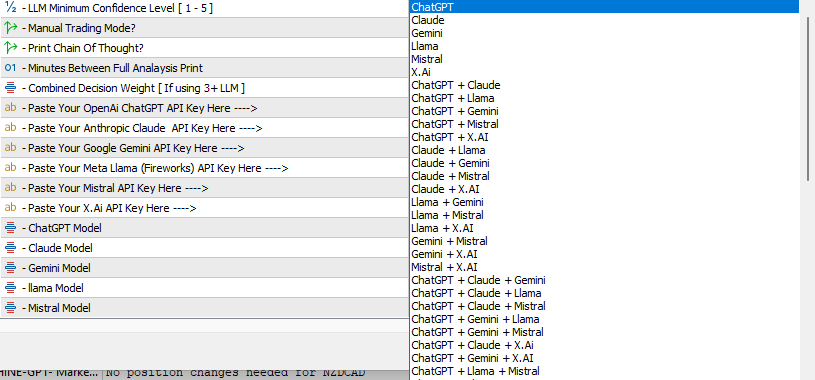Click the ab icon beside X.Ai API Key

point(10,207)
